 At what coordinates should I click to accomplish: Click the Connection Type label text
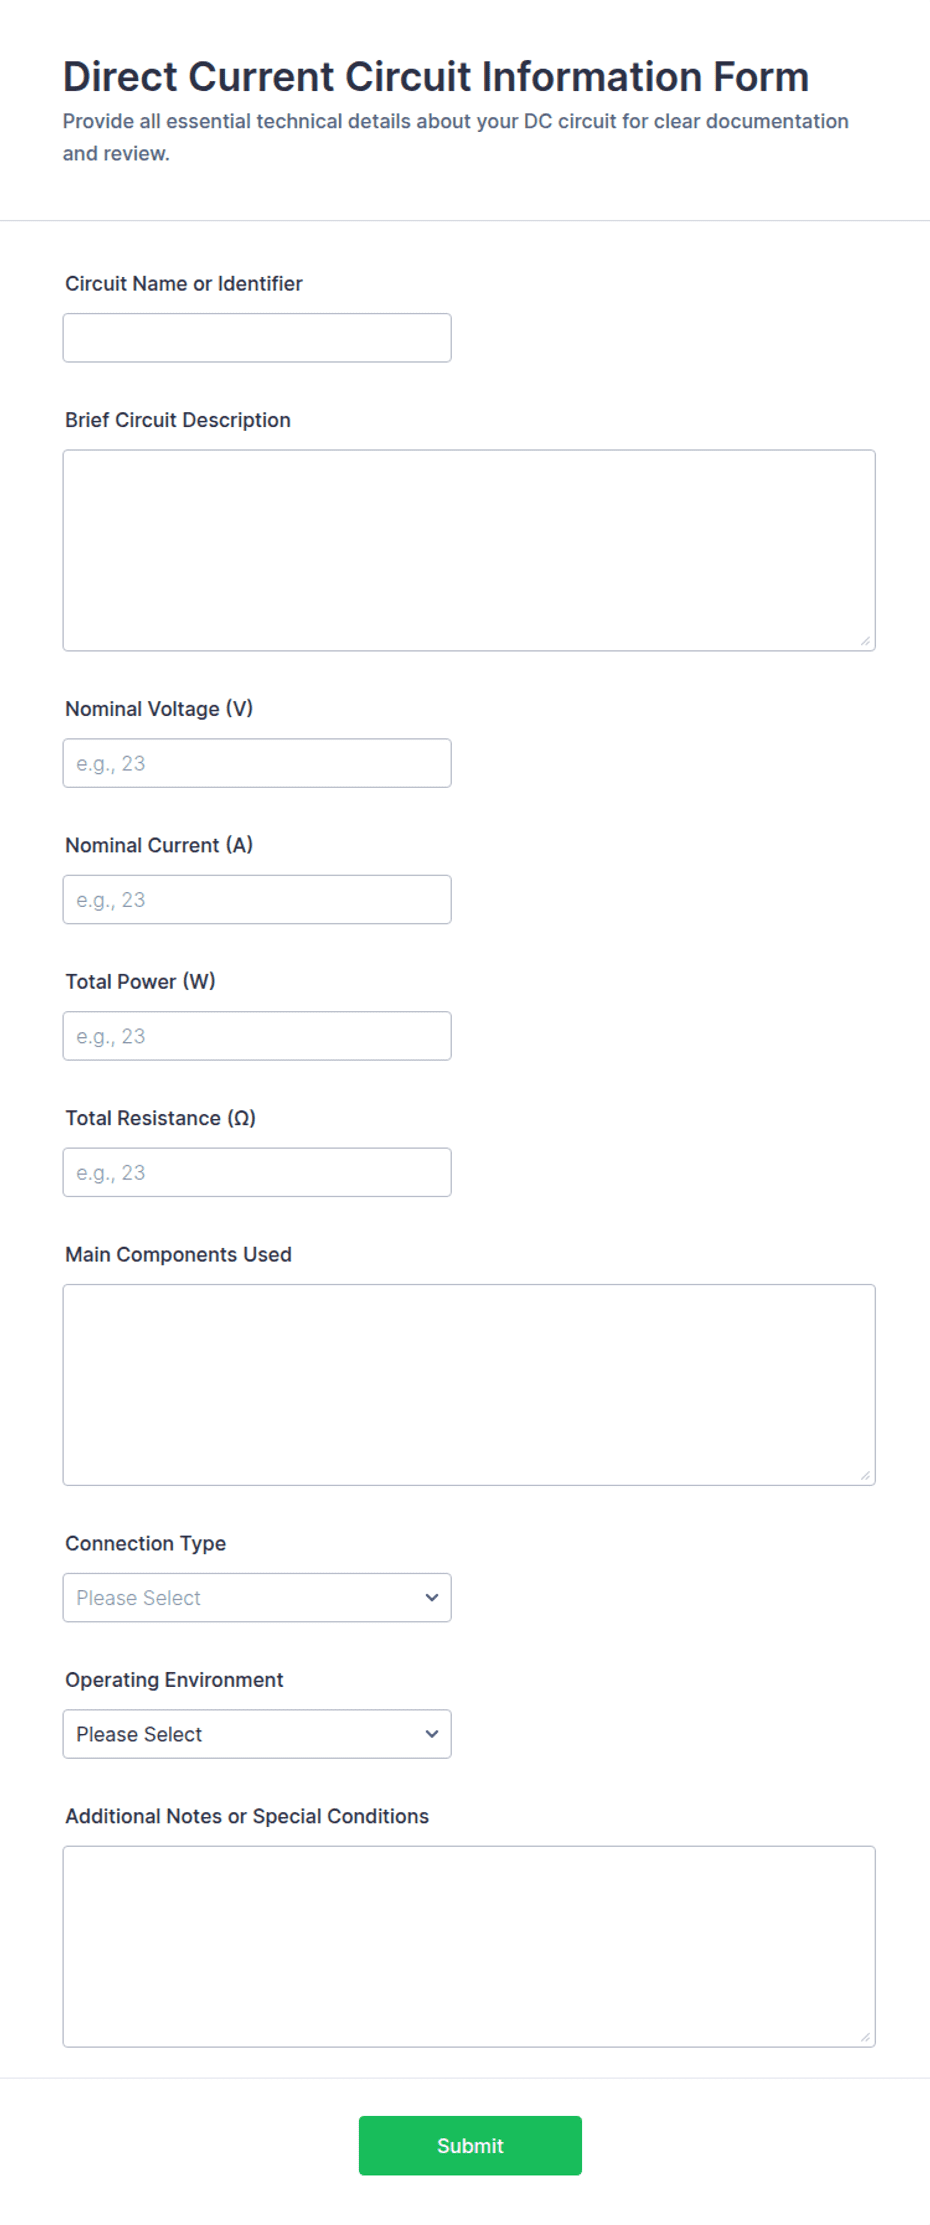pos(146,1544)
